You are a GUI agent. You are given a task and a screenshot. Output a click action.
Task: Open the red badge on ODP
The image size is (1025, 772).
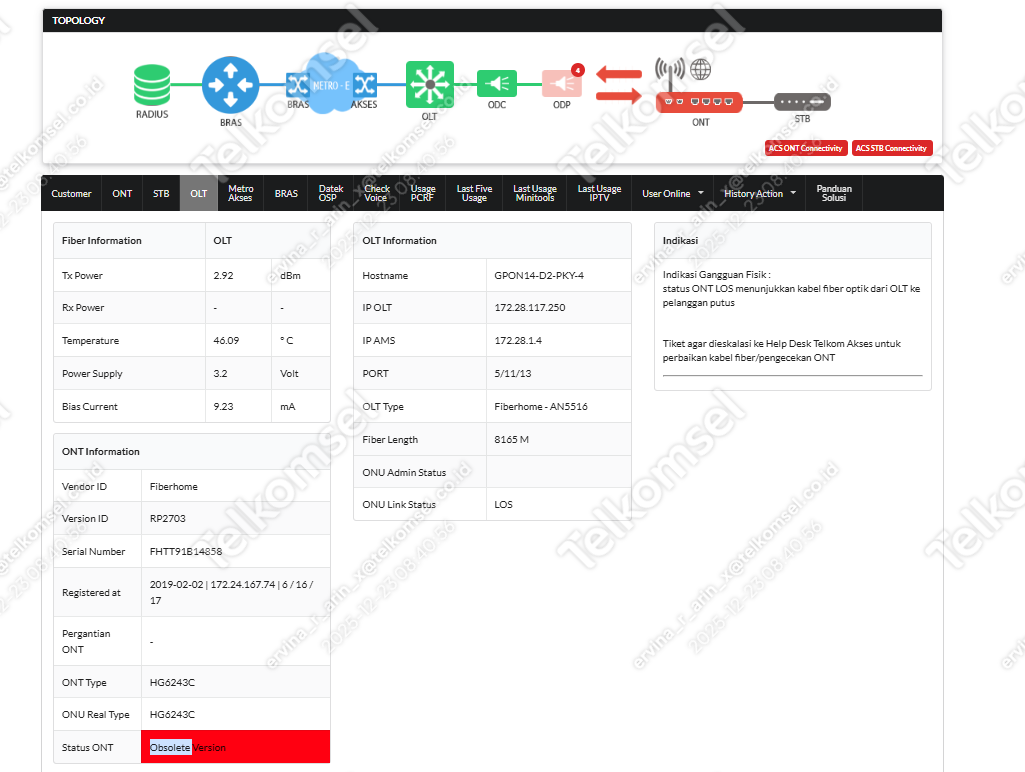(x=577, y=70)
